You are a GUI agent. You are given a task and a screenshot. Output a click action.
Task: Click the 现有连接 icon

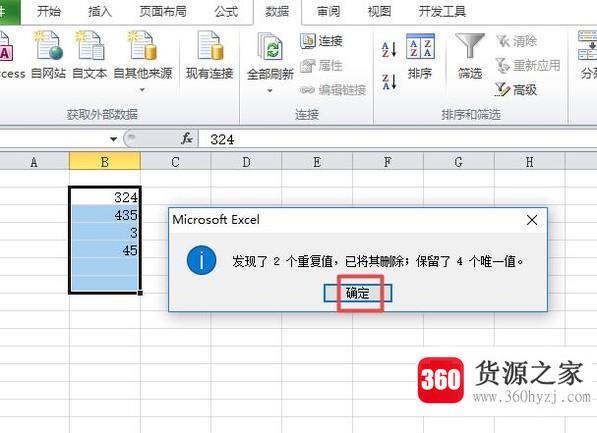[209, 46]
